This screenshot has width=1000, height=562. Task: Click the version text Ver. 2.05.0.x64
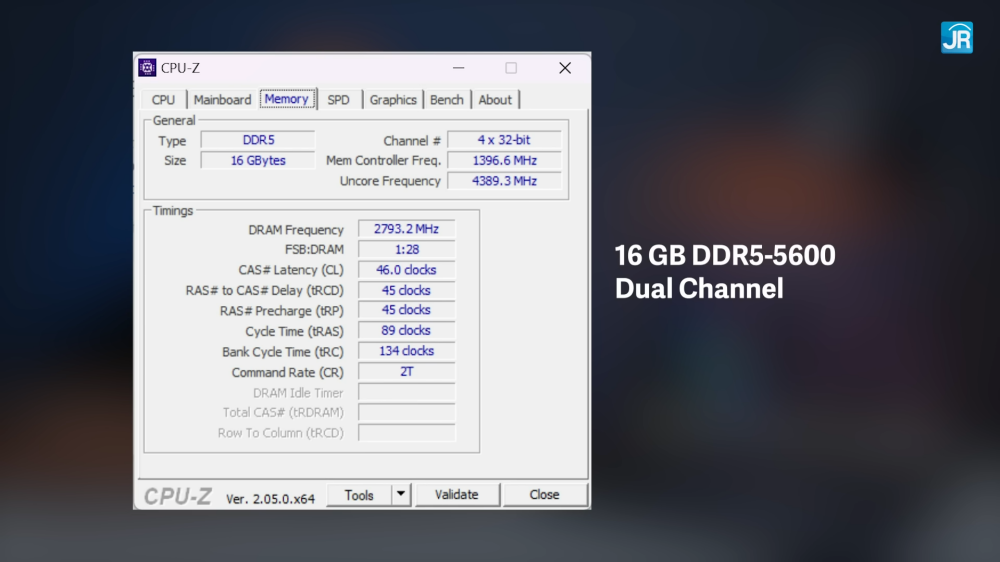pyautogui.click(x=270, y=499)
